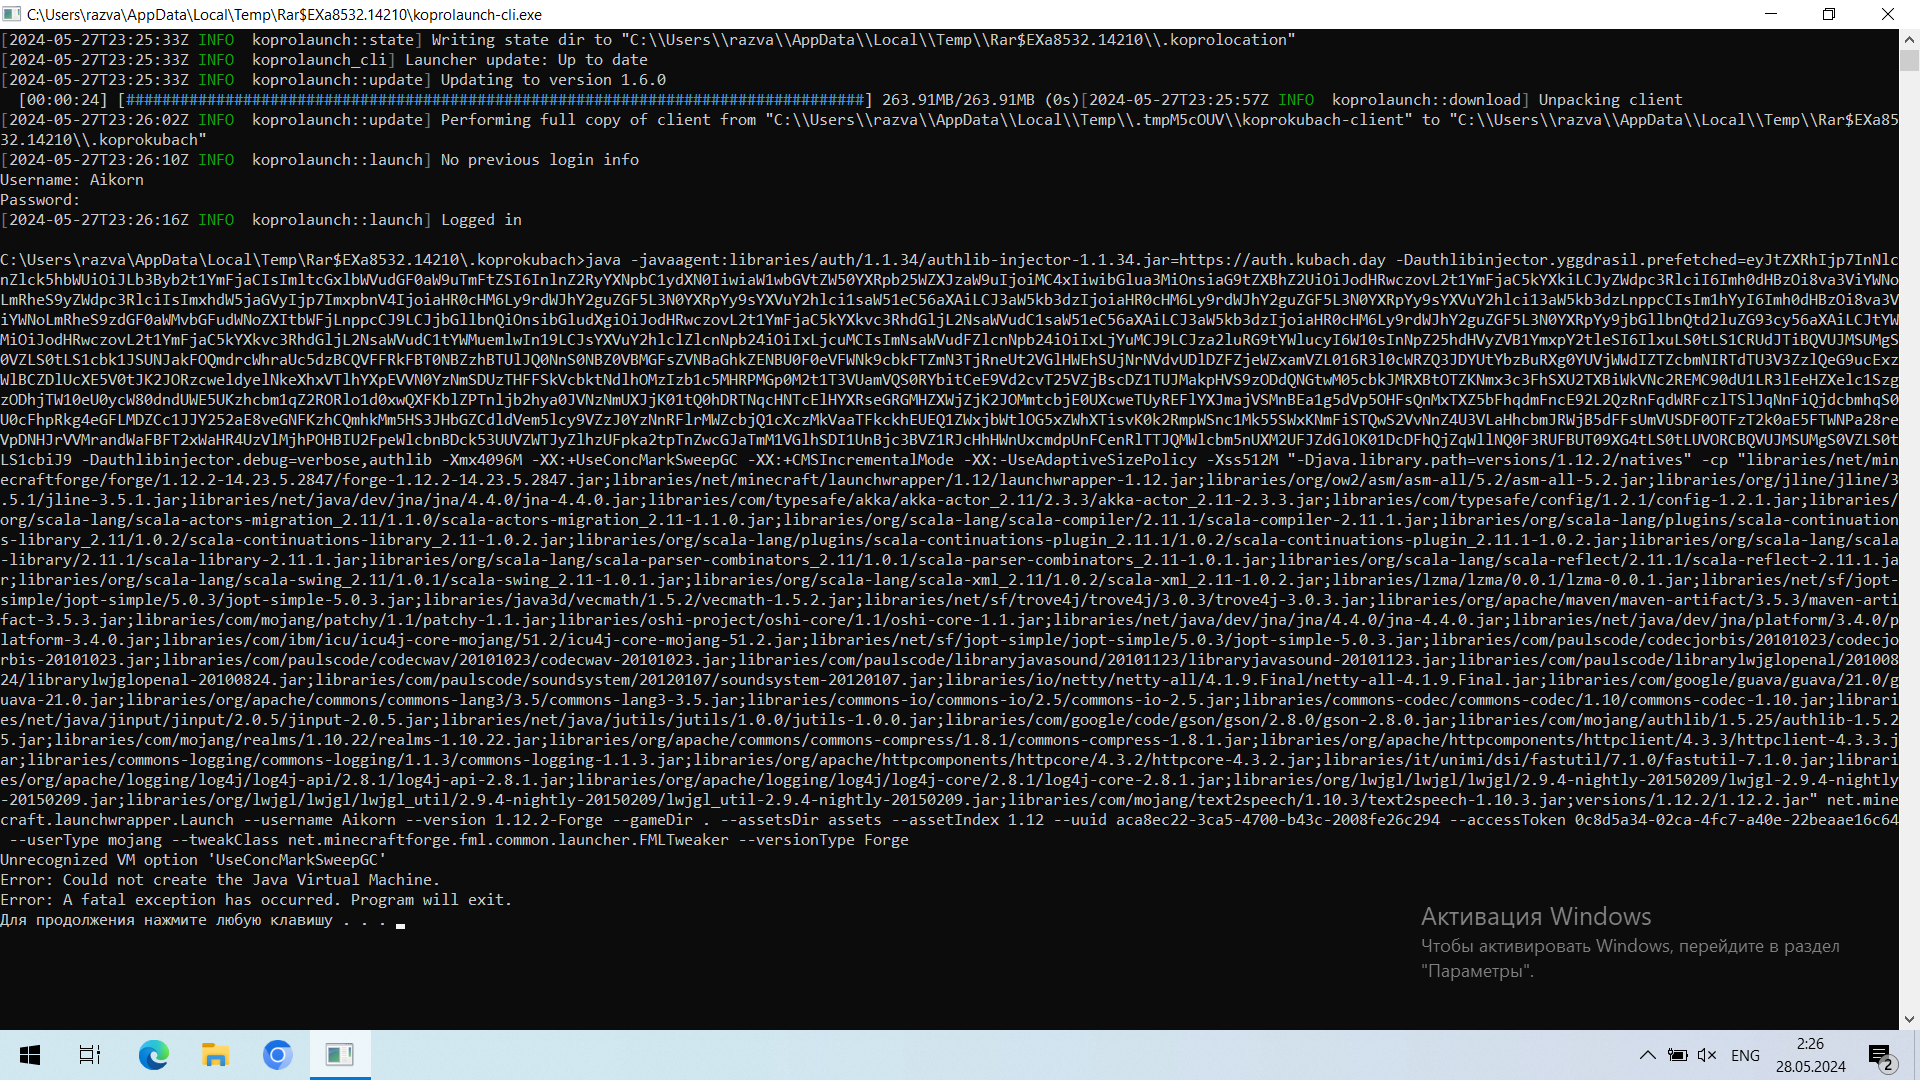Click the muted volume tray icon

click(x=1707, y=1055)
